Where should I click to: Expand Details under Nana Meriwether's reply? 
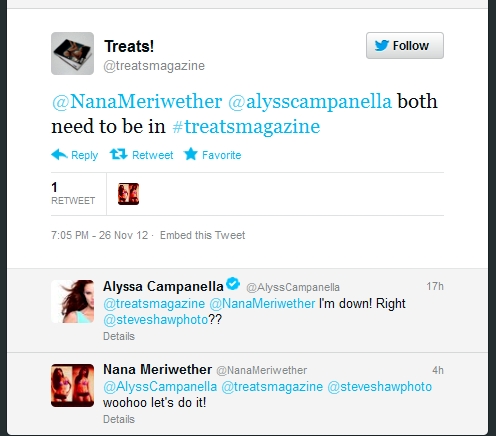[119, 419]
